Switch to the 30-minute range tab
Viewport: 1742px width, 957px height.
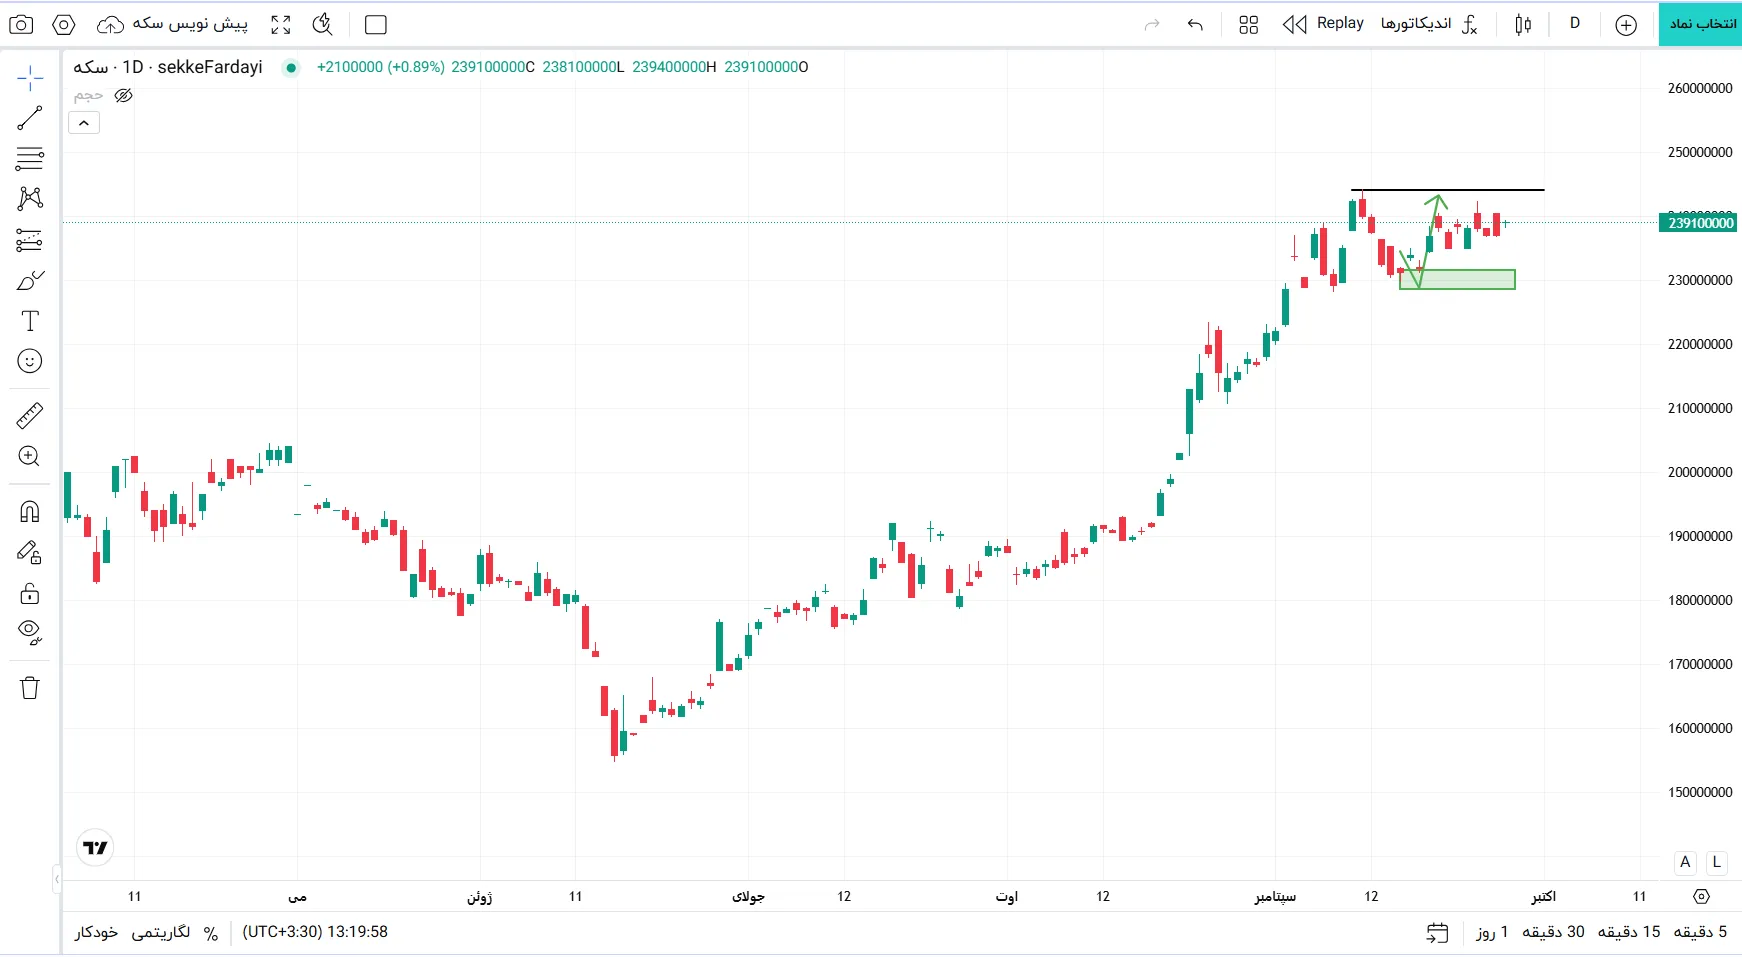1553,932
